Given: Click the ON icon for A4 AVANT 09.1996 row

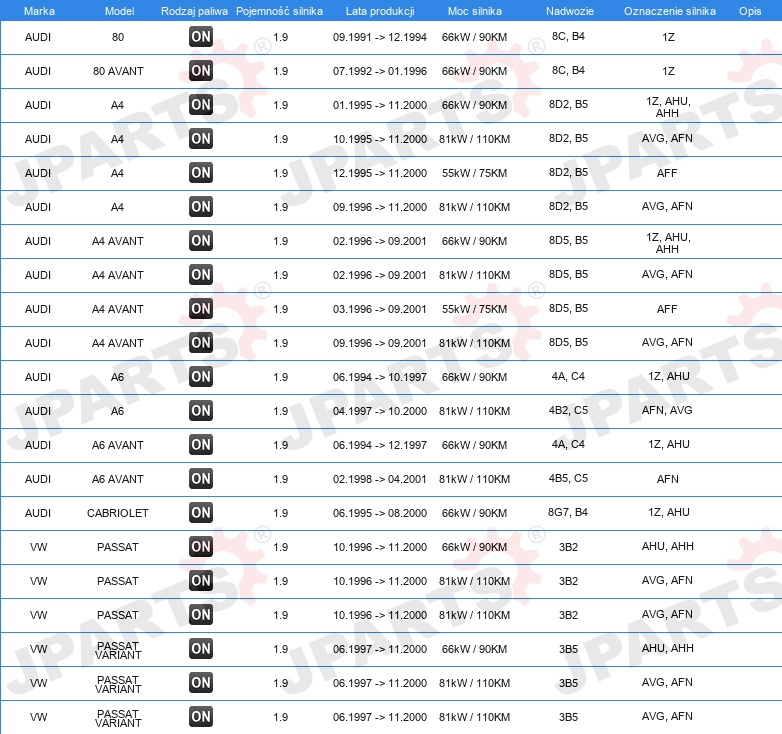Looking at the screenshot, I should tap(201, 343).
